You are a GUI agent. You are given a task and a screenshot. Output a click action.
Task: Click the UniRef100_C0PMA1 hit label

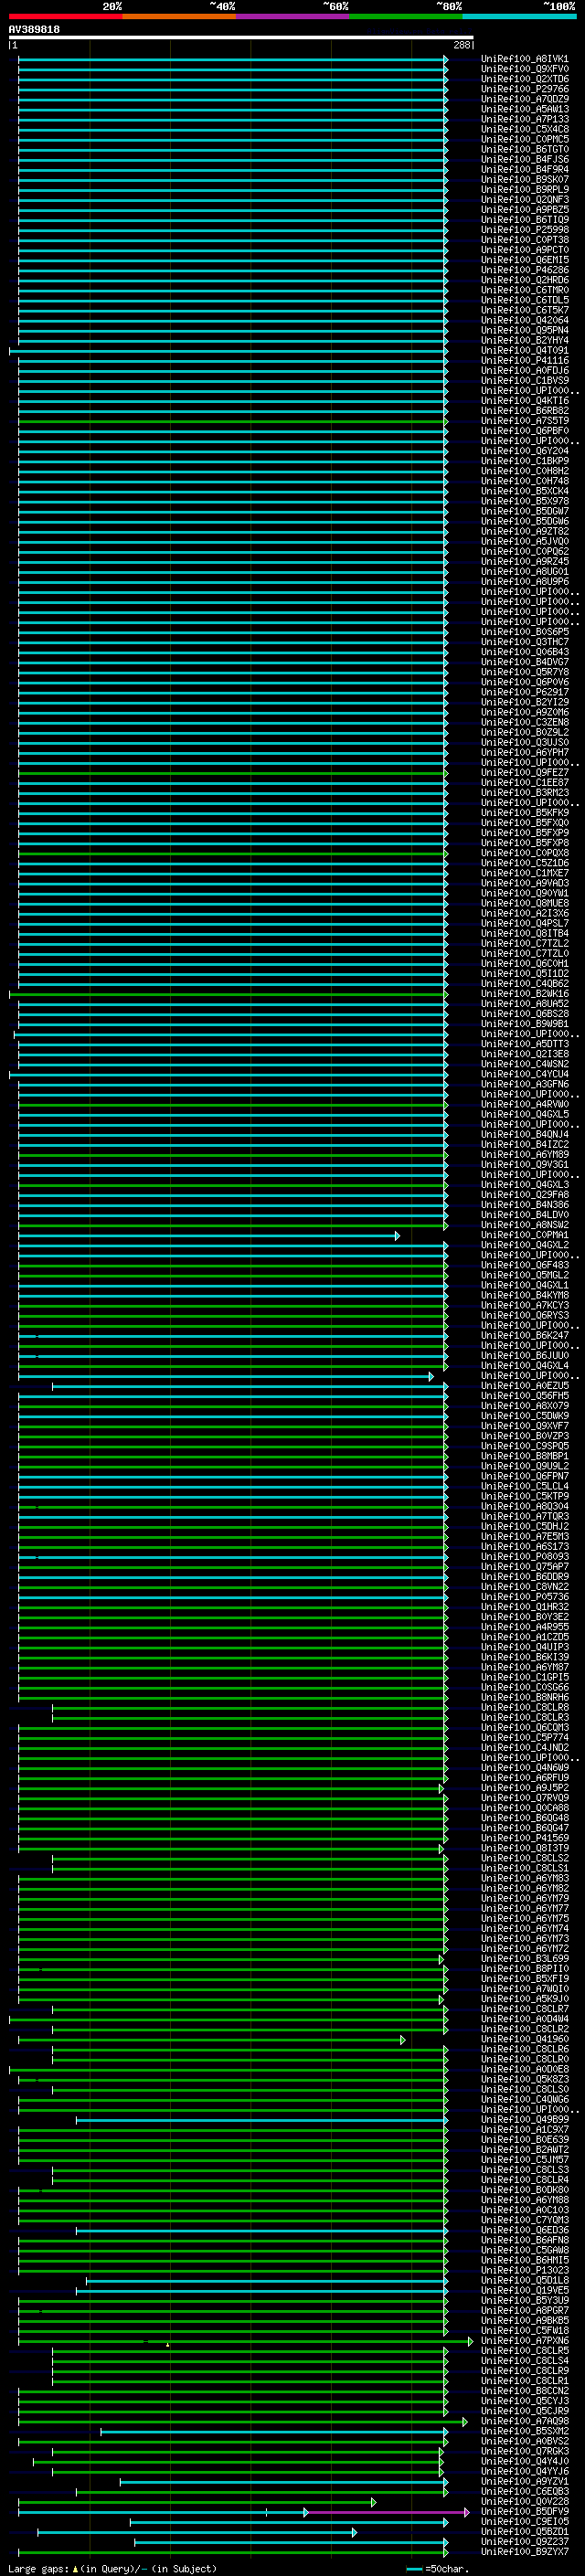pos(524,1236)
